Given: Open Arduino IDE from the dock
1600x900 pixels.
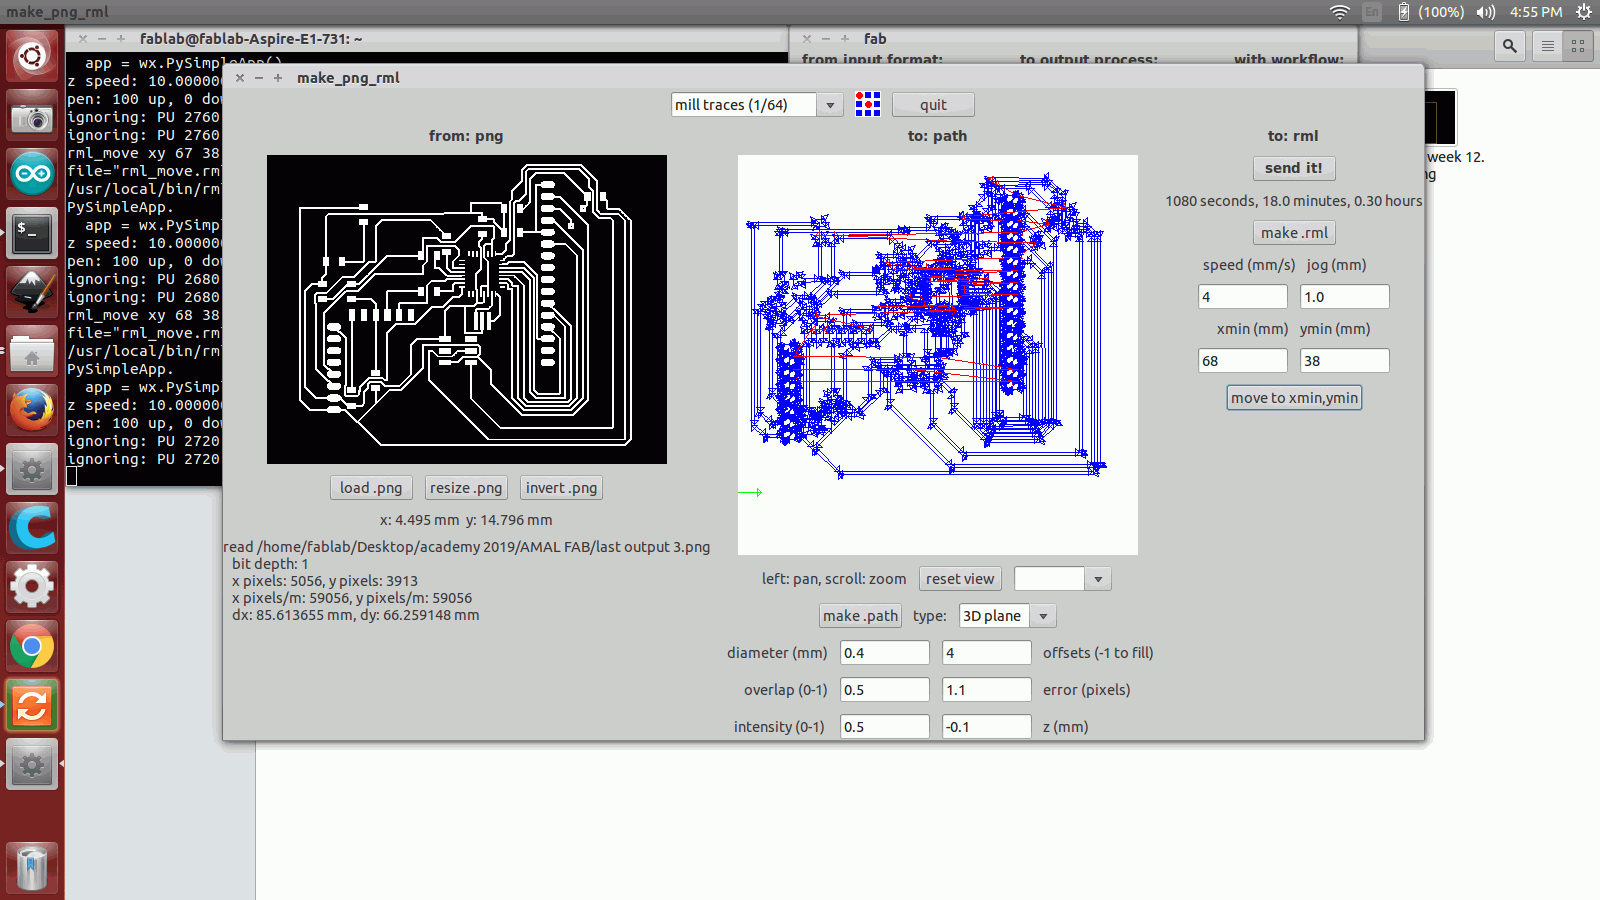Looking at the screenshot, I should [32, 174].
